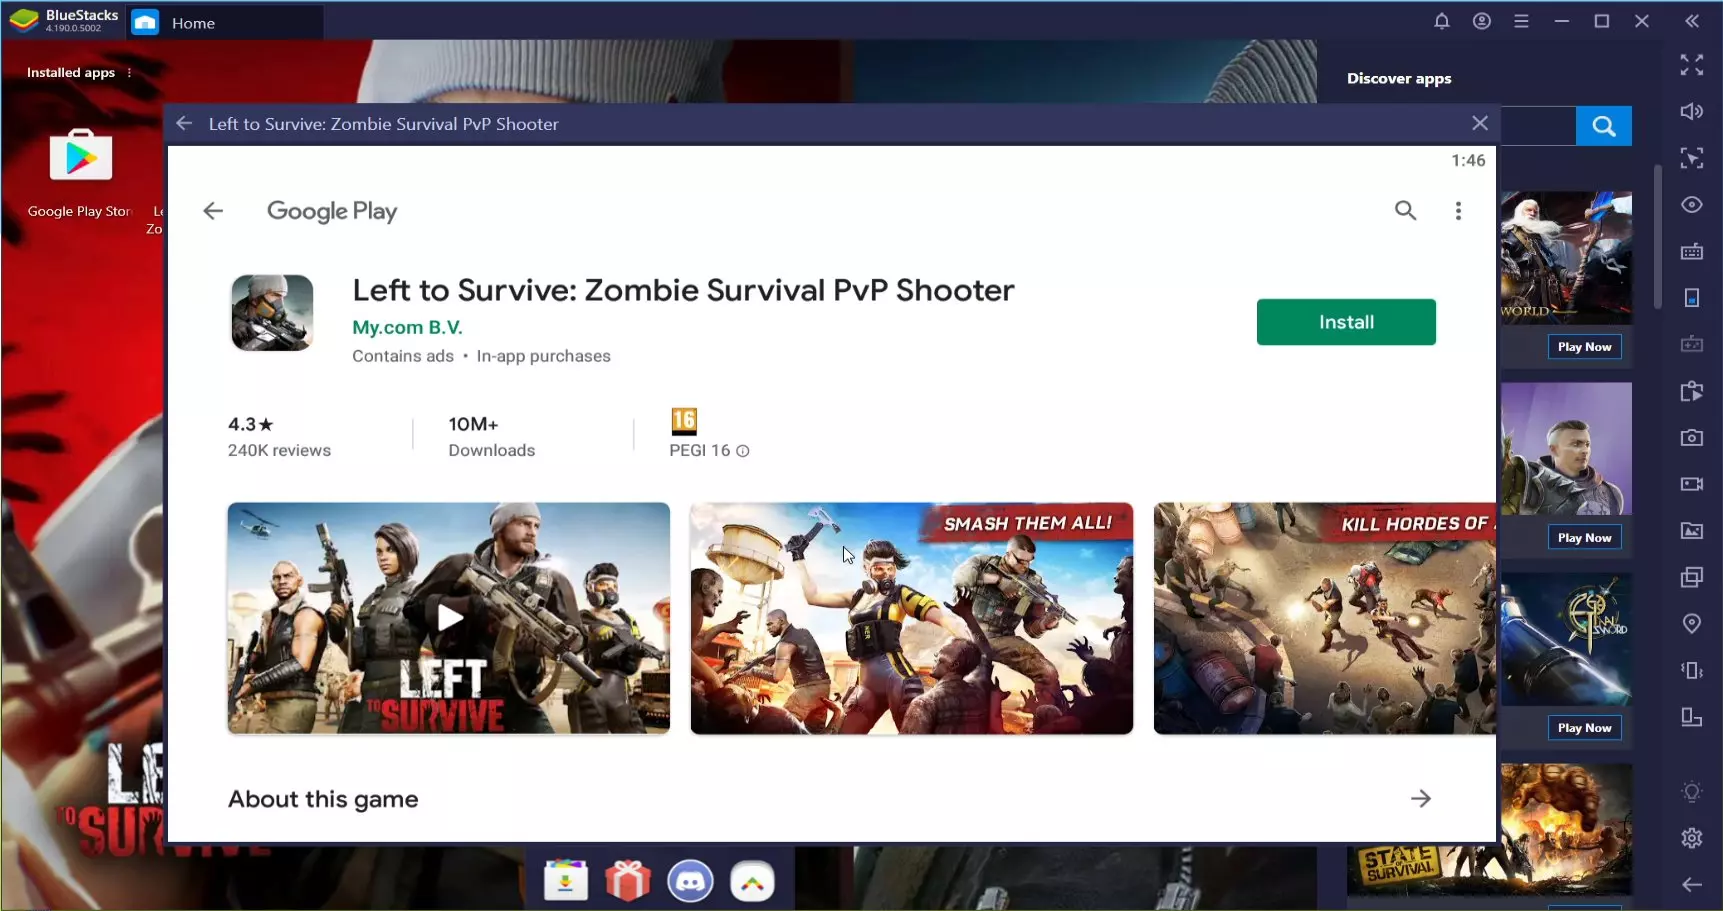Viewport: 1723px width, 911px height.
Task: Click the green Install button
Action: tap(1345, 322)
